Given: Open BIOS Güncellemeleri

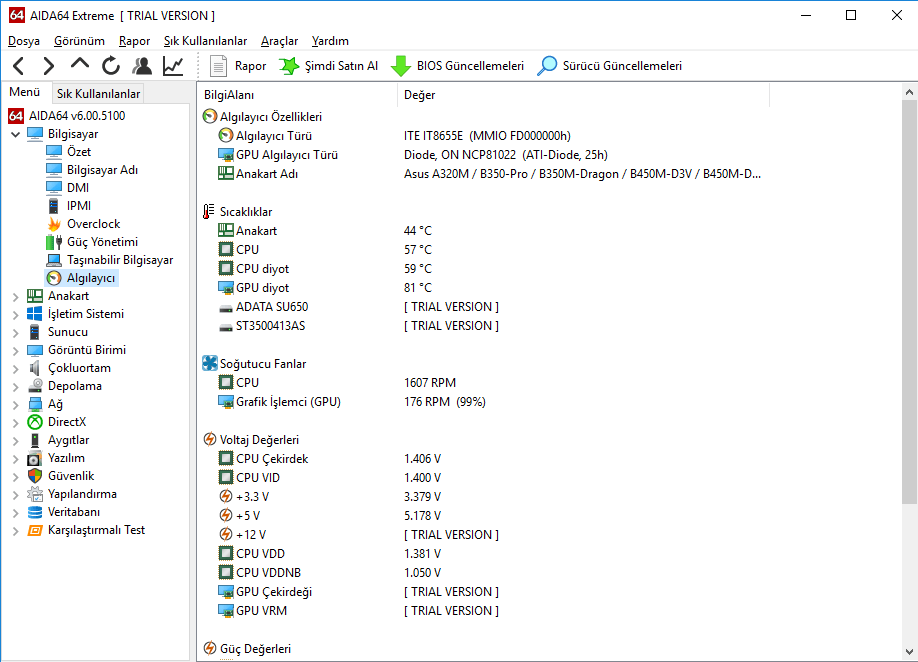Looking at the screenshot, I should click(457, 66).
